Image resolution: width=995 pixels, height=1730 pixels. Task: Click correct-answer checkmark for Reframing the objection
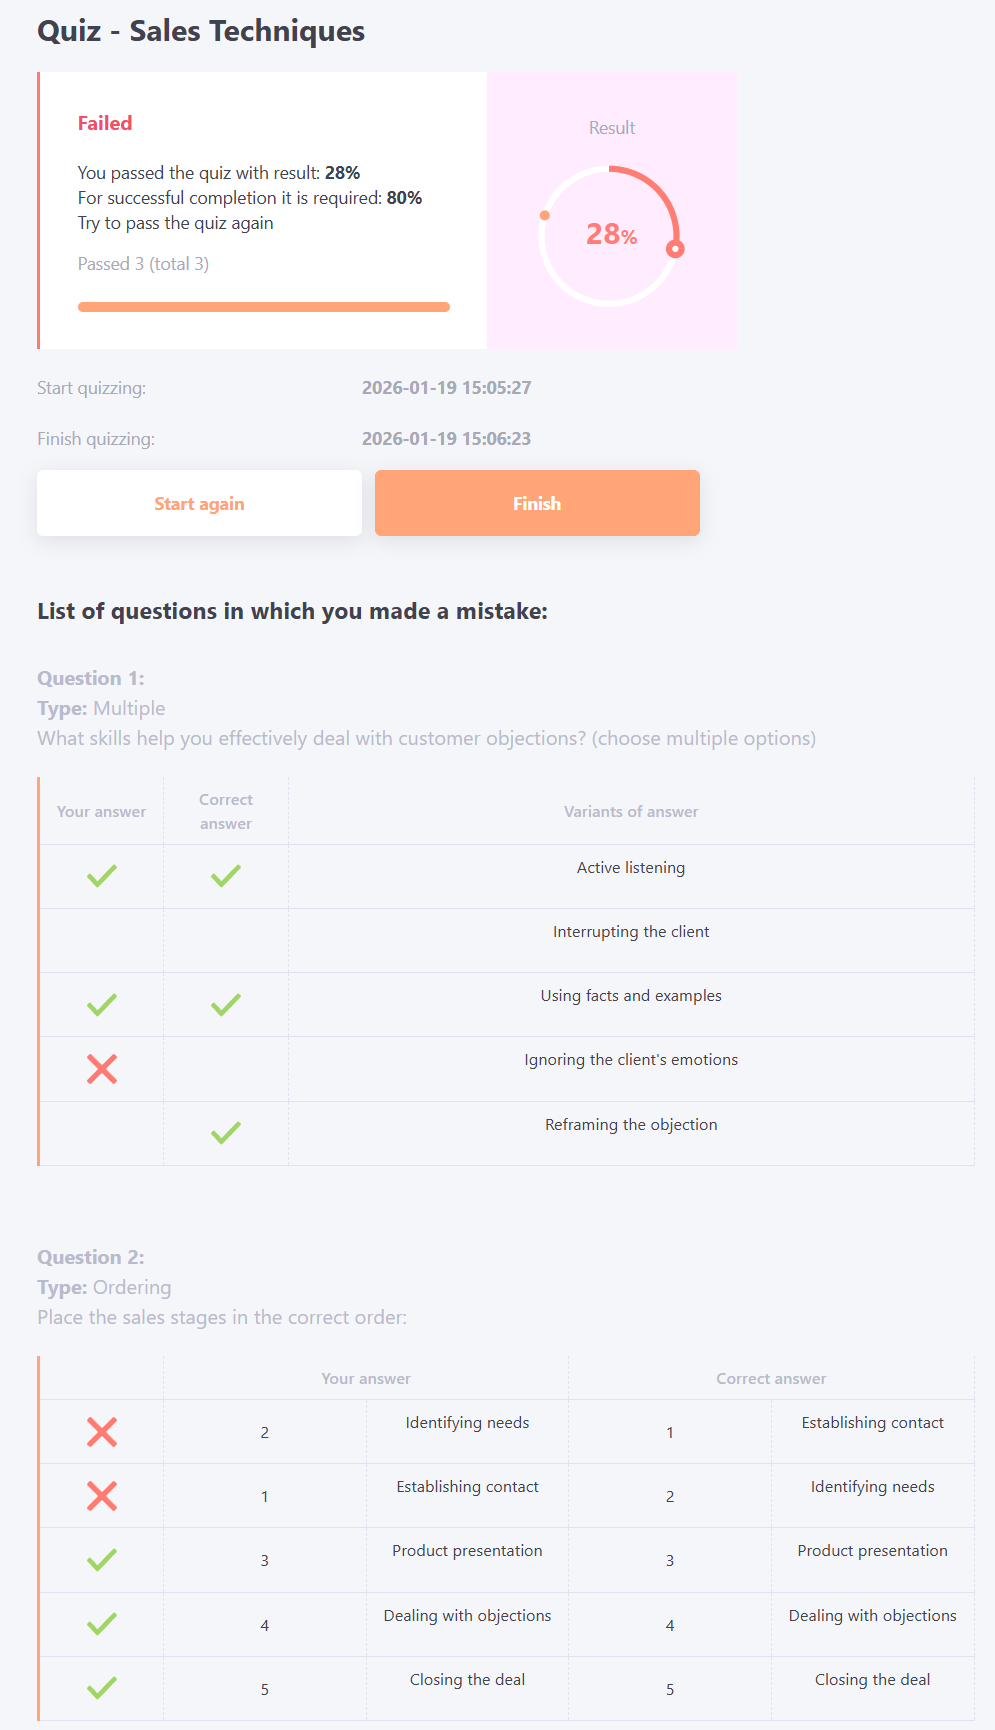pyautogui.click(x=226, y=1133)
